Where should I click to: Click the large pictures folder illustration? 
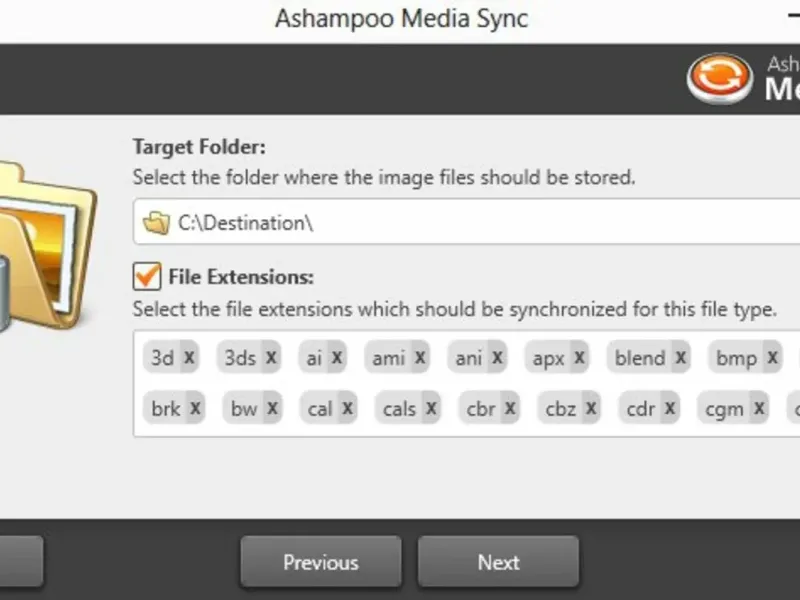[45, 240]
